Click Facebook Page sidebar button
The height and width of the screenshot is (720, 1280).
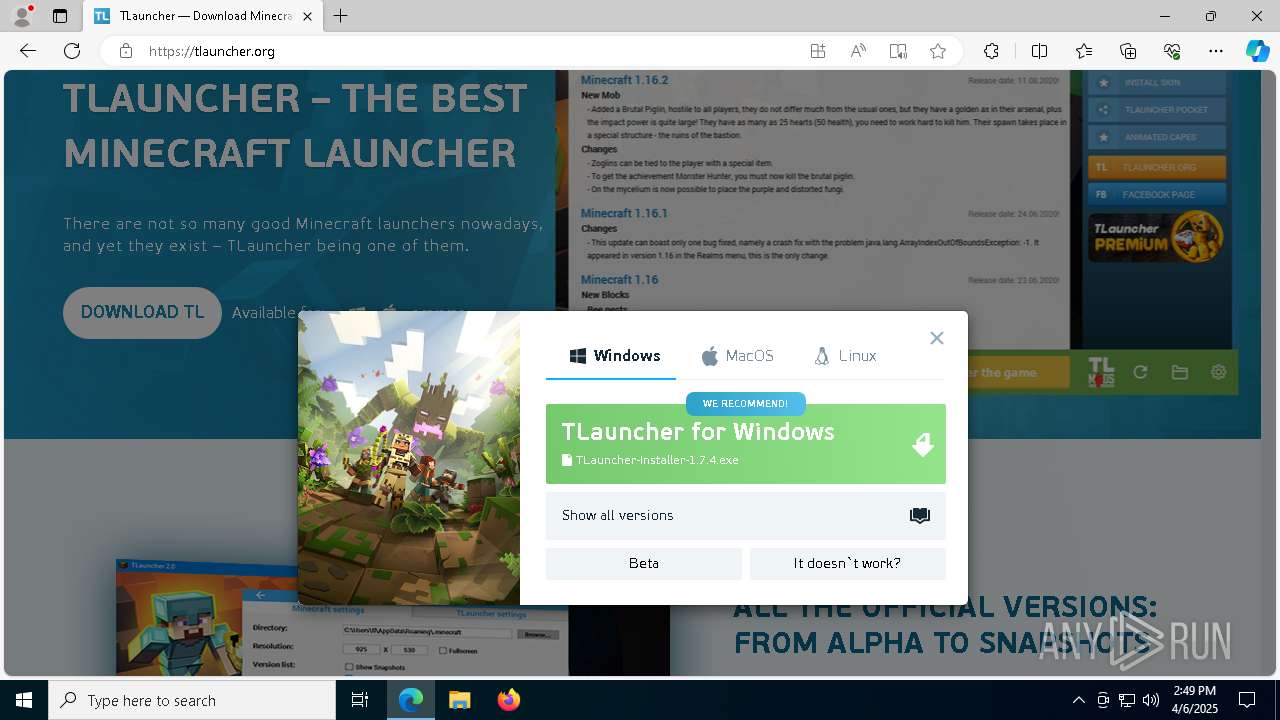[1157, 195]
